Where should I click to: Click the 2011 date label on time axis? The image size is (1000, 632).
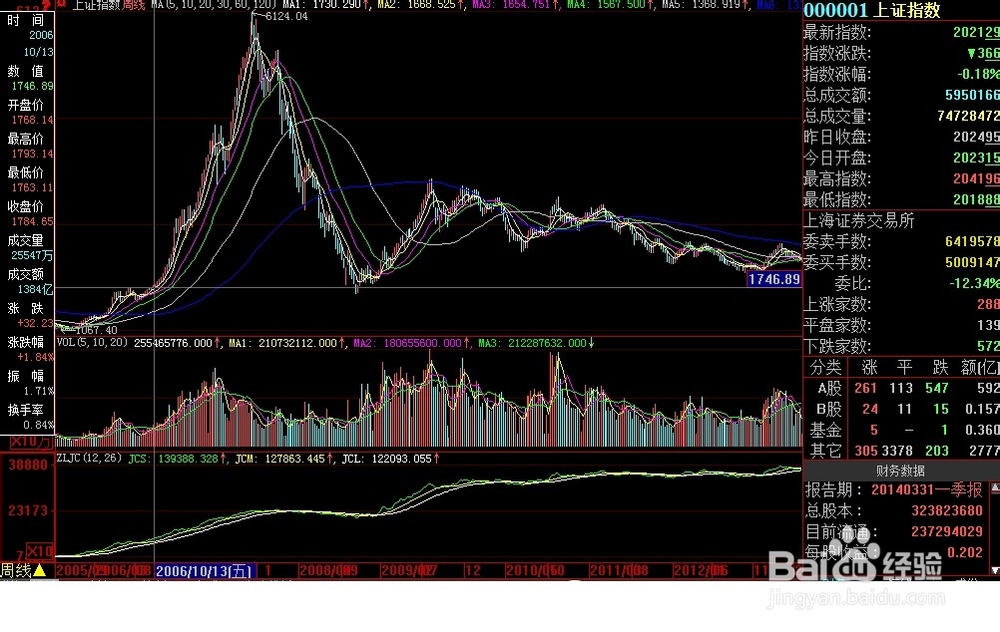[619, 571]
